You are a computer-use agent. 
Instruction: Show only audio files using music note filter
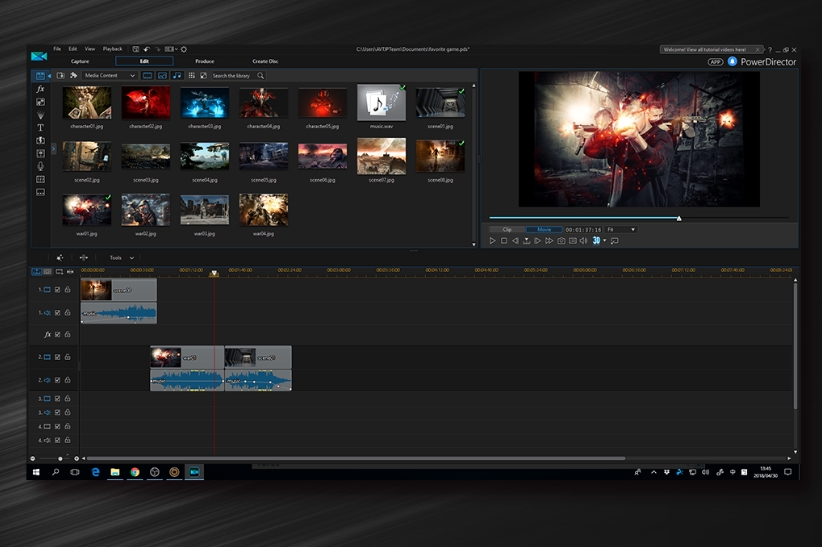(177, 75)
